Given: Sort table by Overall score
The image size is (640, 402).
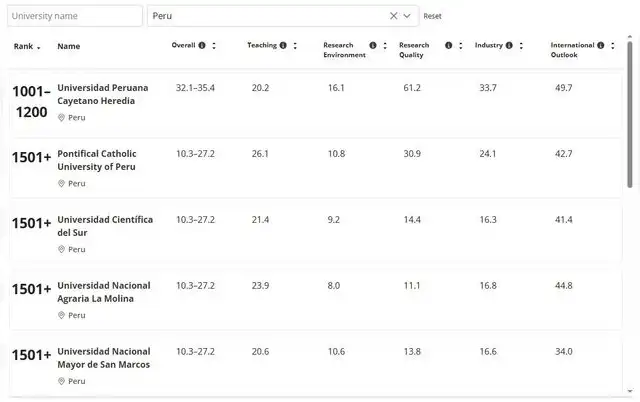Looking at the screenshot, I should coord(214,46).
